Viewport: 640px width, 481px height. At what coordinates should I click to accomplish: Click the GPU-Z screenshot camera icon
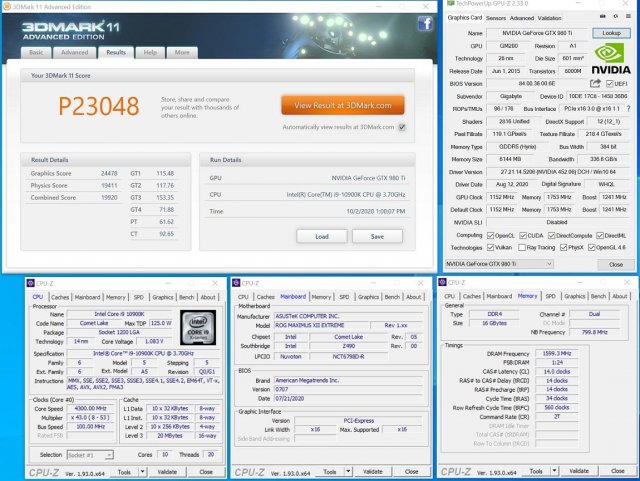click(x=603, y=17)
